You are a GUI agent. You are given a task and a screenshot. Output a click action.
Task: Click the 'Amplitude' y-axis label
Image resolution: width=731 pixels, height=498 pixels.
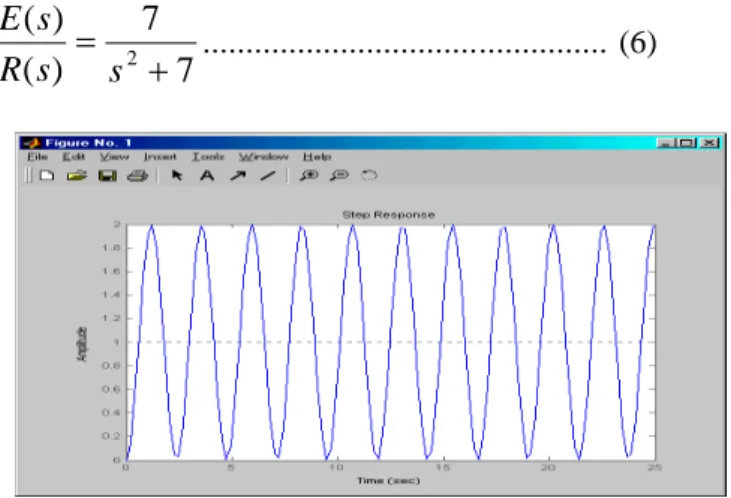pyautogui.click(x=82, y=344)
